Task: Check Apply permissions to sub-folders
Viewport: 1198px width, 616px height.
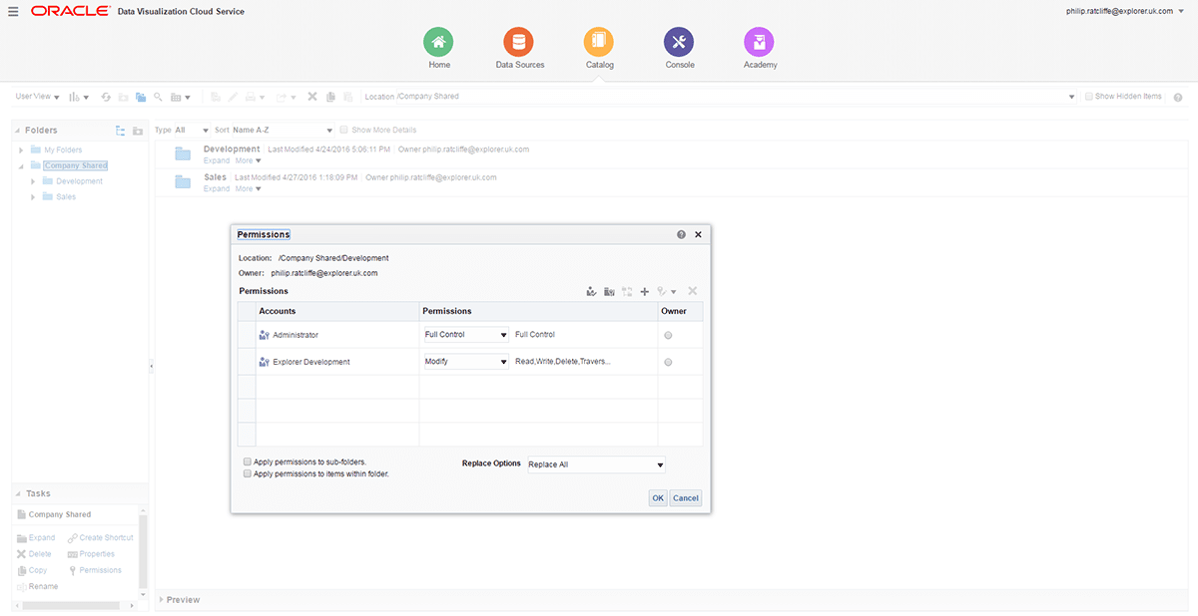Action: pos(247,462)
